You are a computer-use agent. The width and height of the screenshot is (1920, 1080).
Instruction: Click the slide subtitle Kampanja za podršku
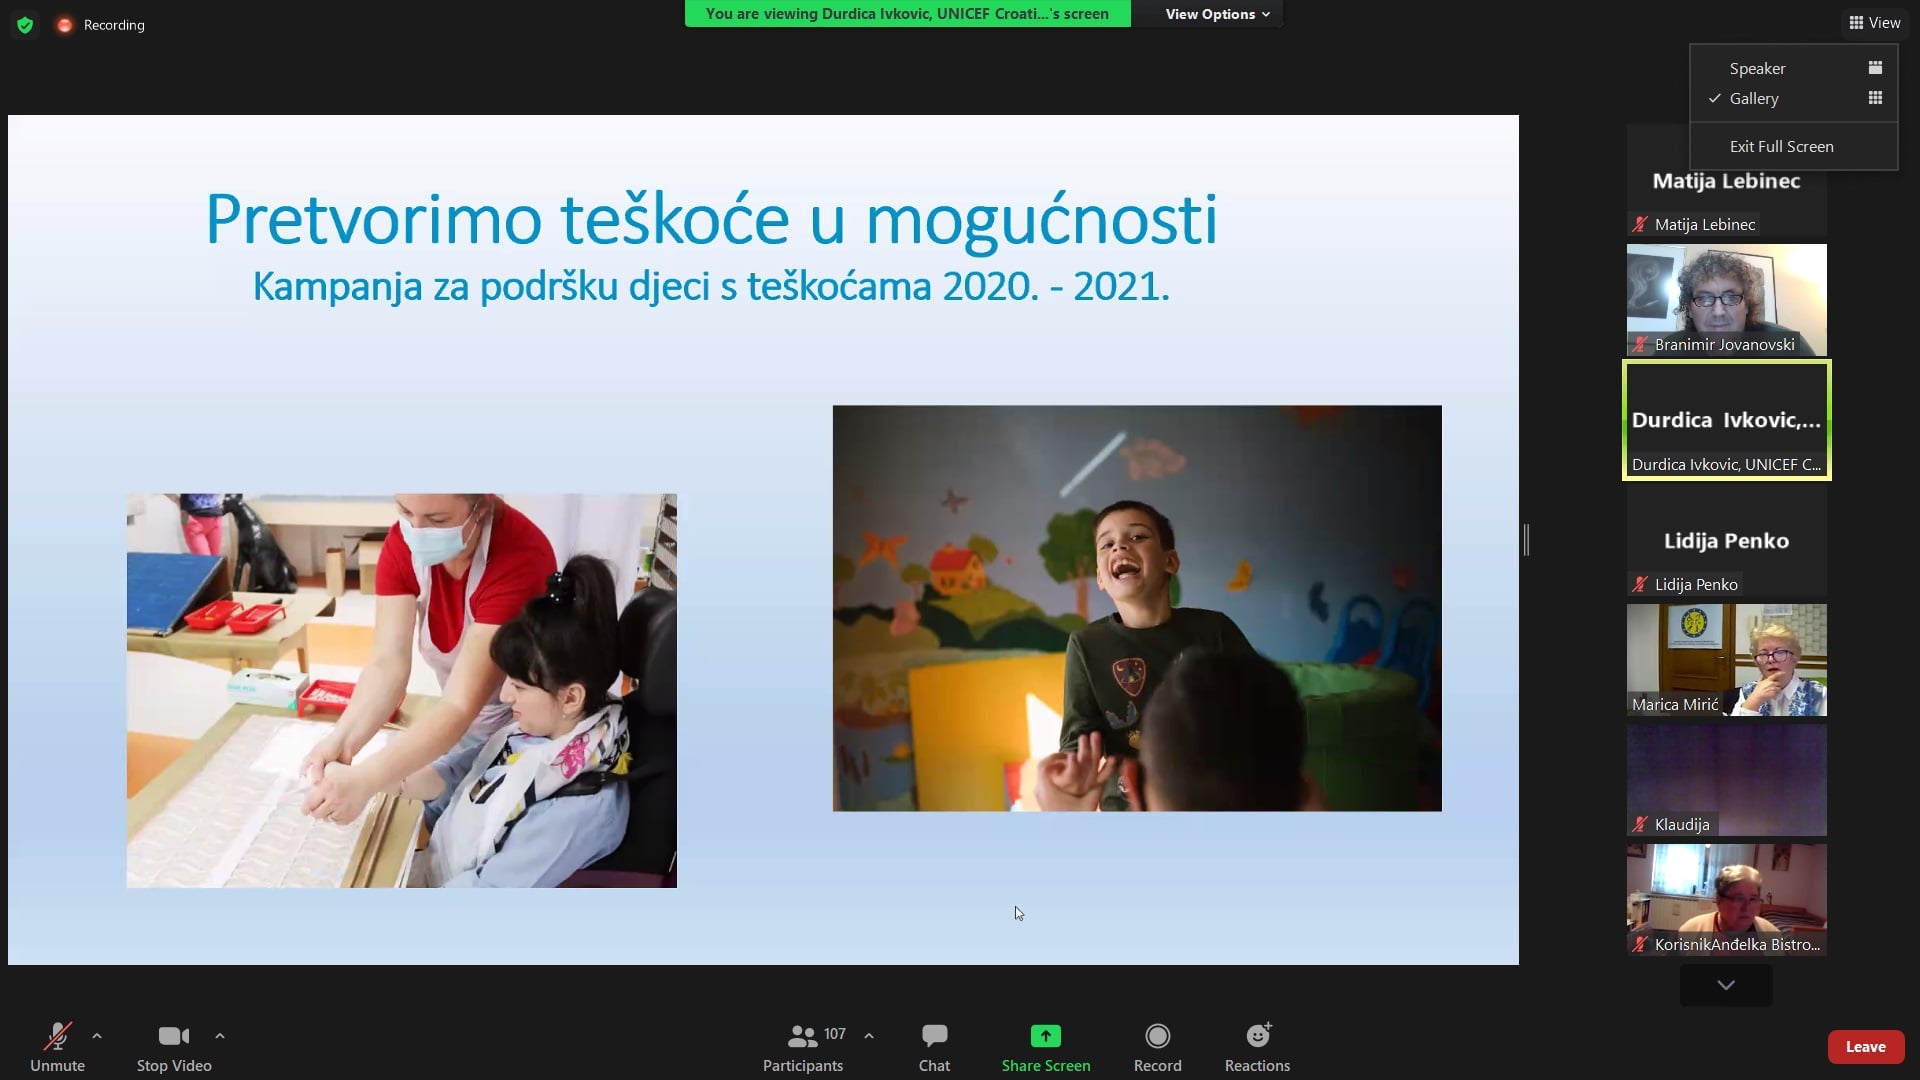[711, 286]
